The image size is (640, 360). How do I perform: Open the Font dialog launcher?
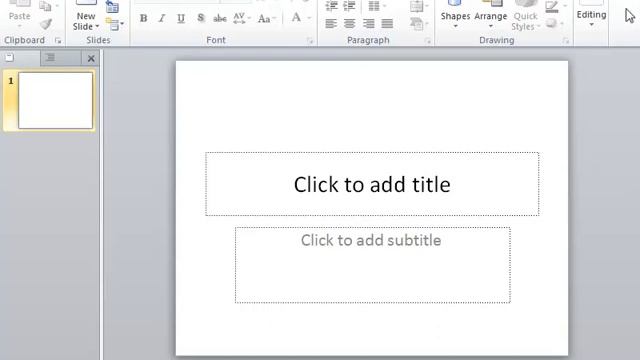click(310, 40)
